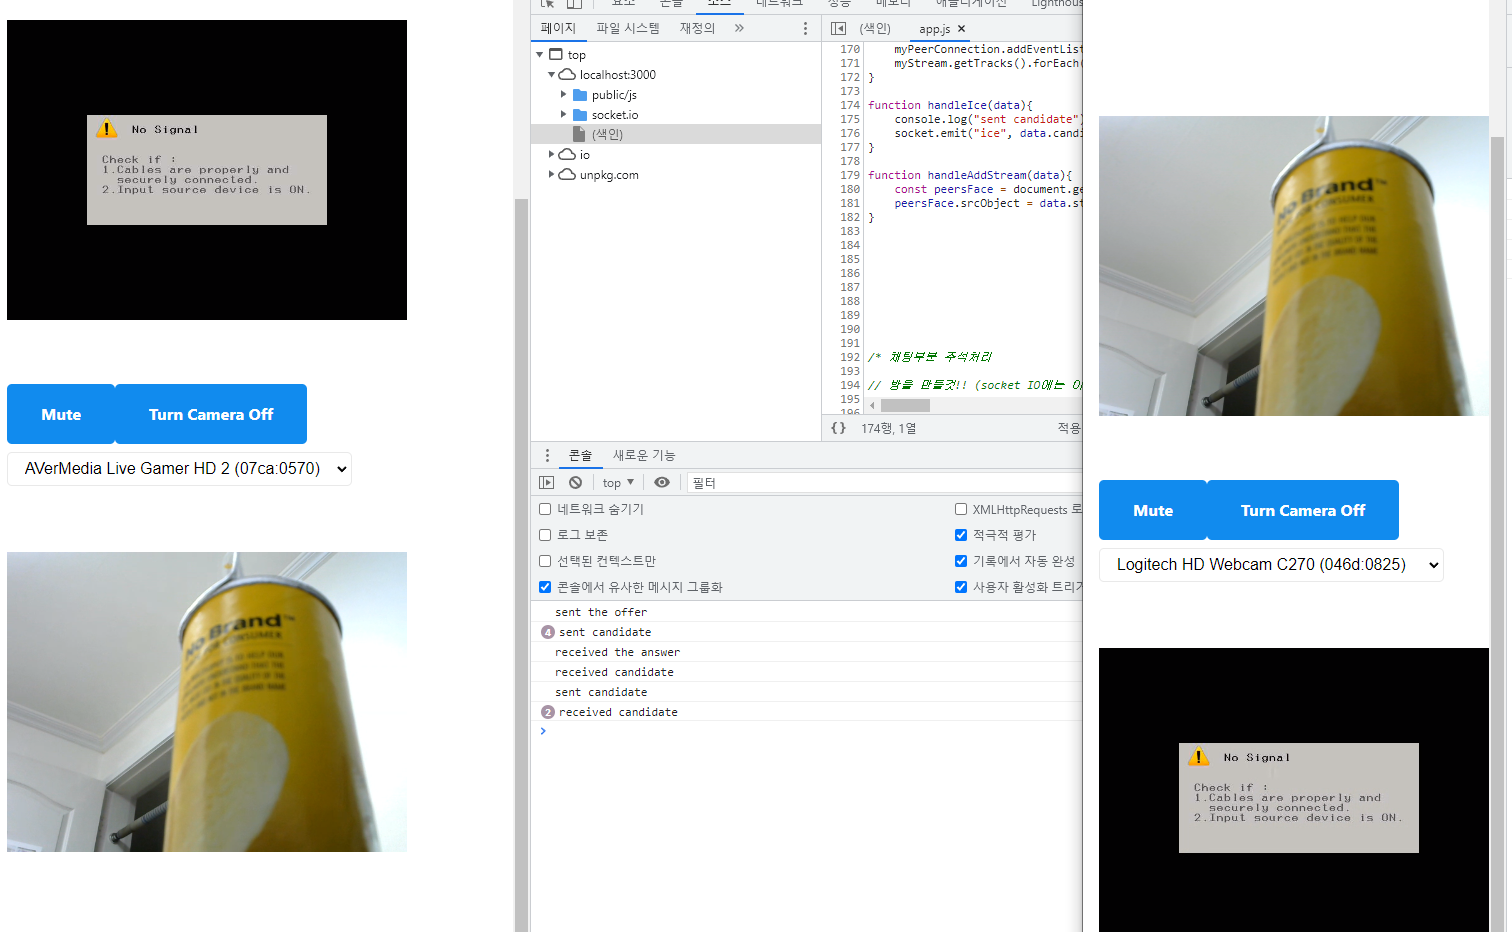Close the app.js editor tab
Viewport: 1512px width, 932px height.
962,29
